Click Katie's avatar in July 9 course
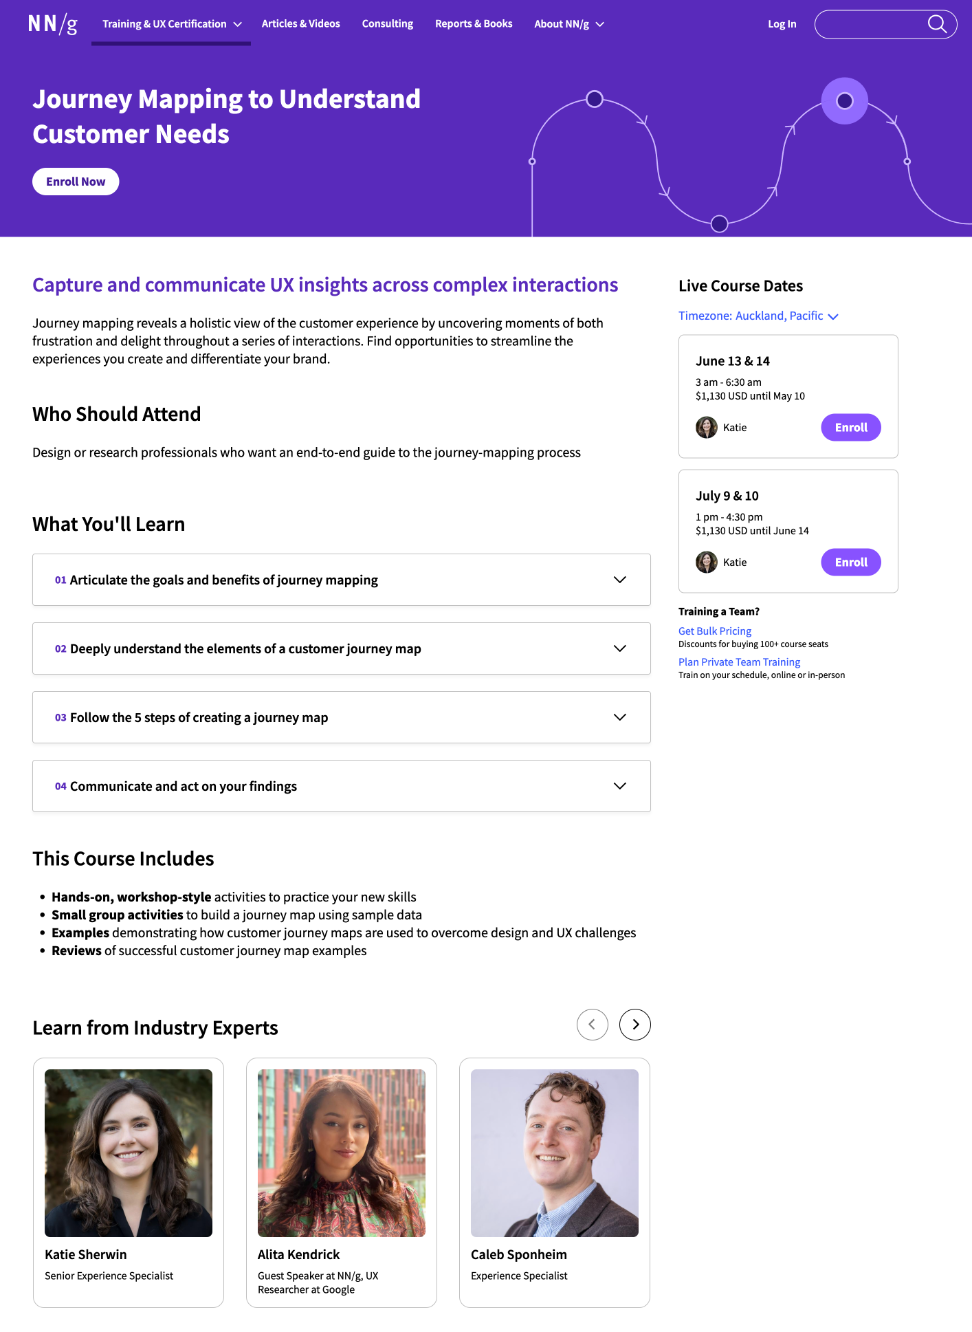 (x=707, y=562)
